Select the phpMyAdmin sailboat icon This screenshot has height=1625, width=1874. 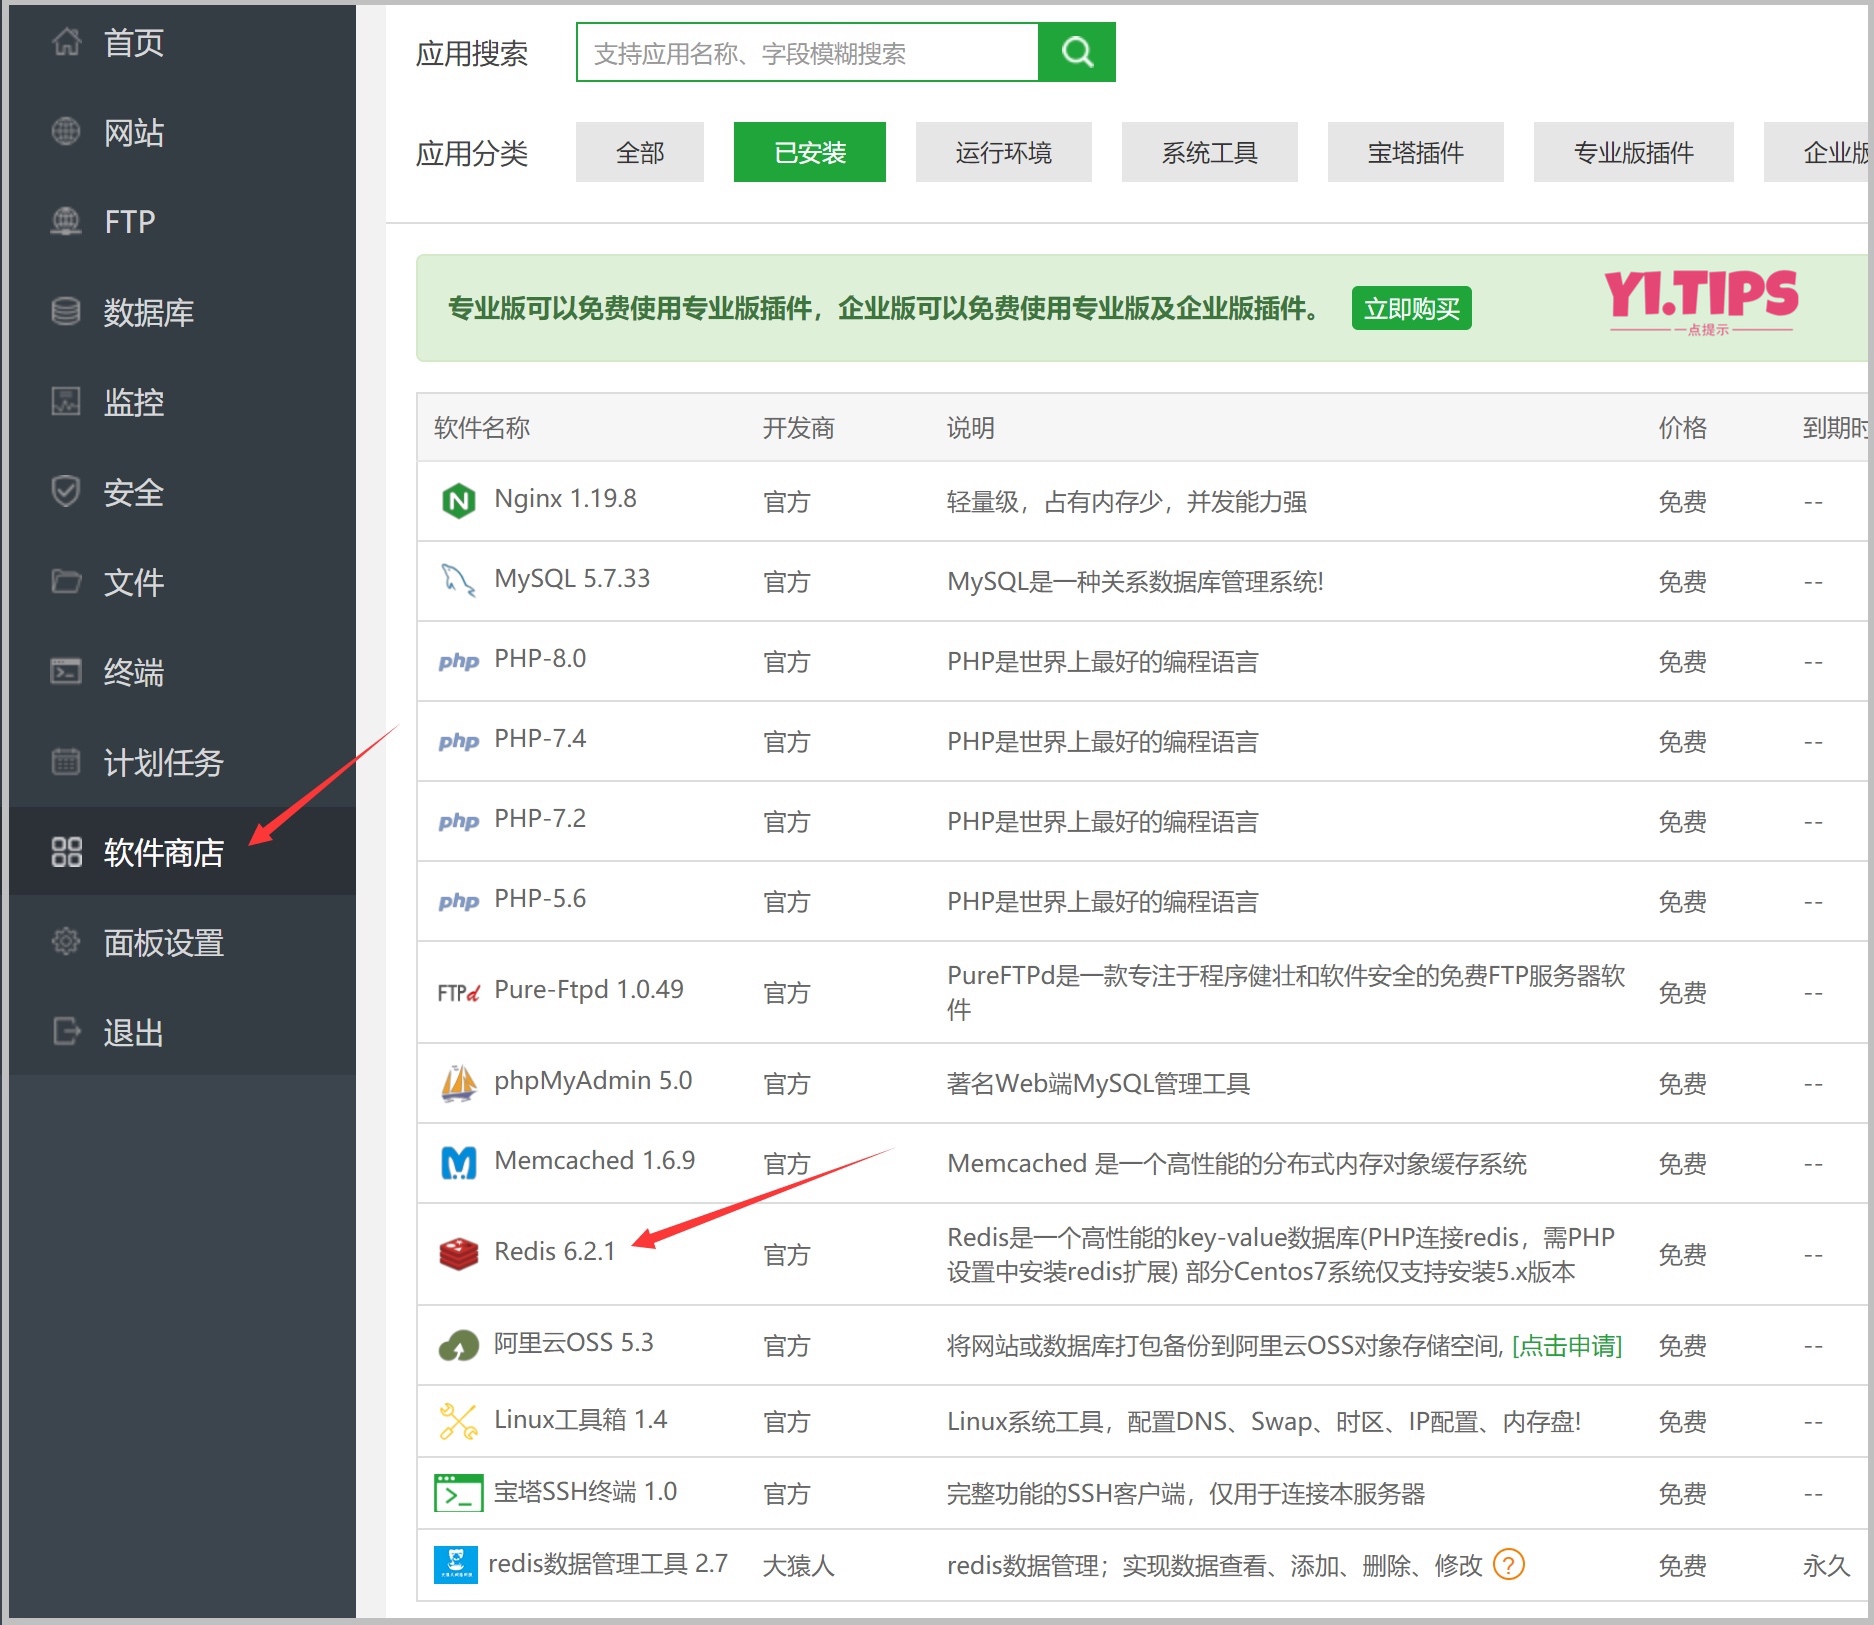click(x=458, y=1081)
